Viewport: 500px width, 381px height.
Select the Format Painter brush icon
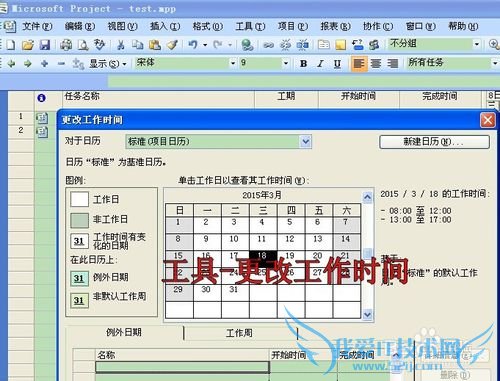[x=172, y=45]
